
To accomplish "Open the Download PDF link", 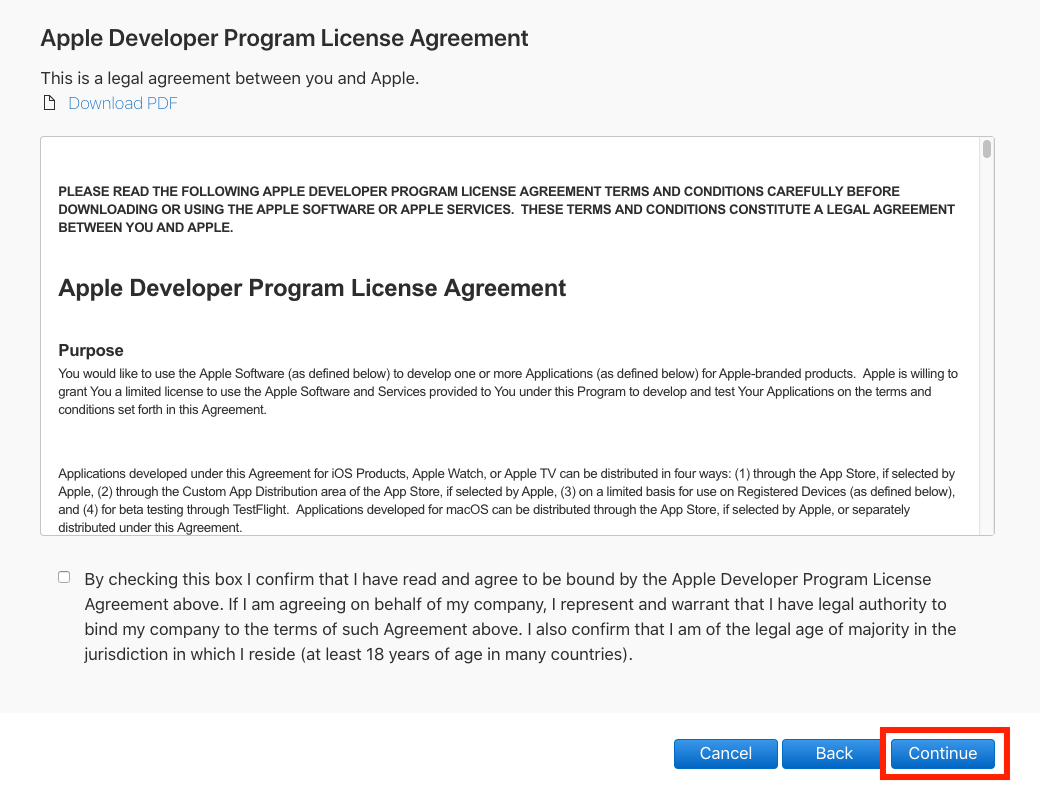I will (122, 104).
